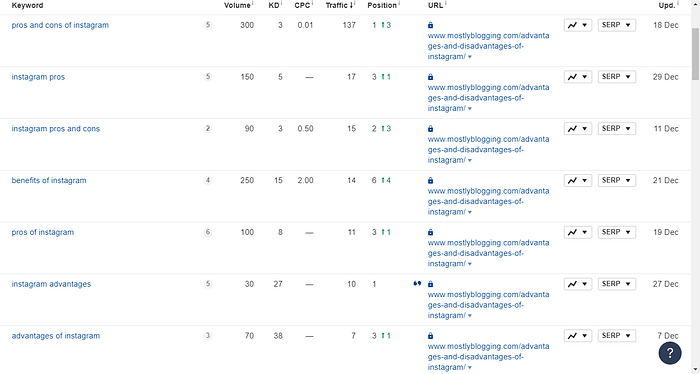Viewport: 700px width, 374px height.
Task: Click the CPC value 2.00
Action: [305, 180]
